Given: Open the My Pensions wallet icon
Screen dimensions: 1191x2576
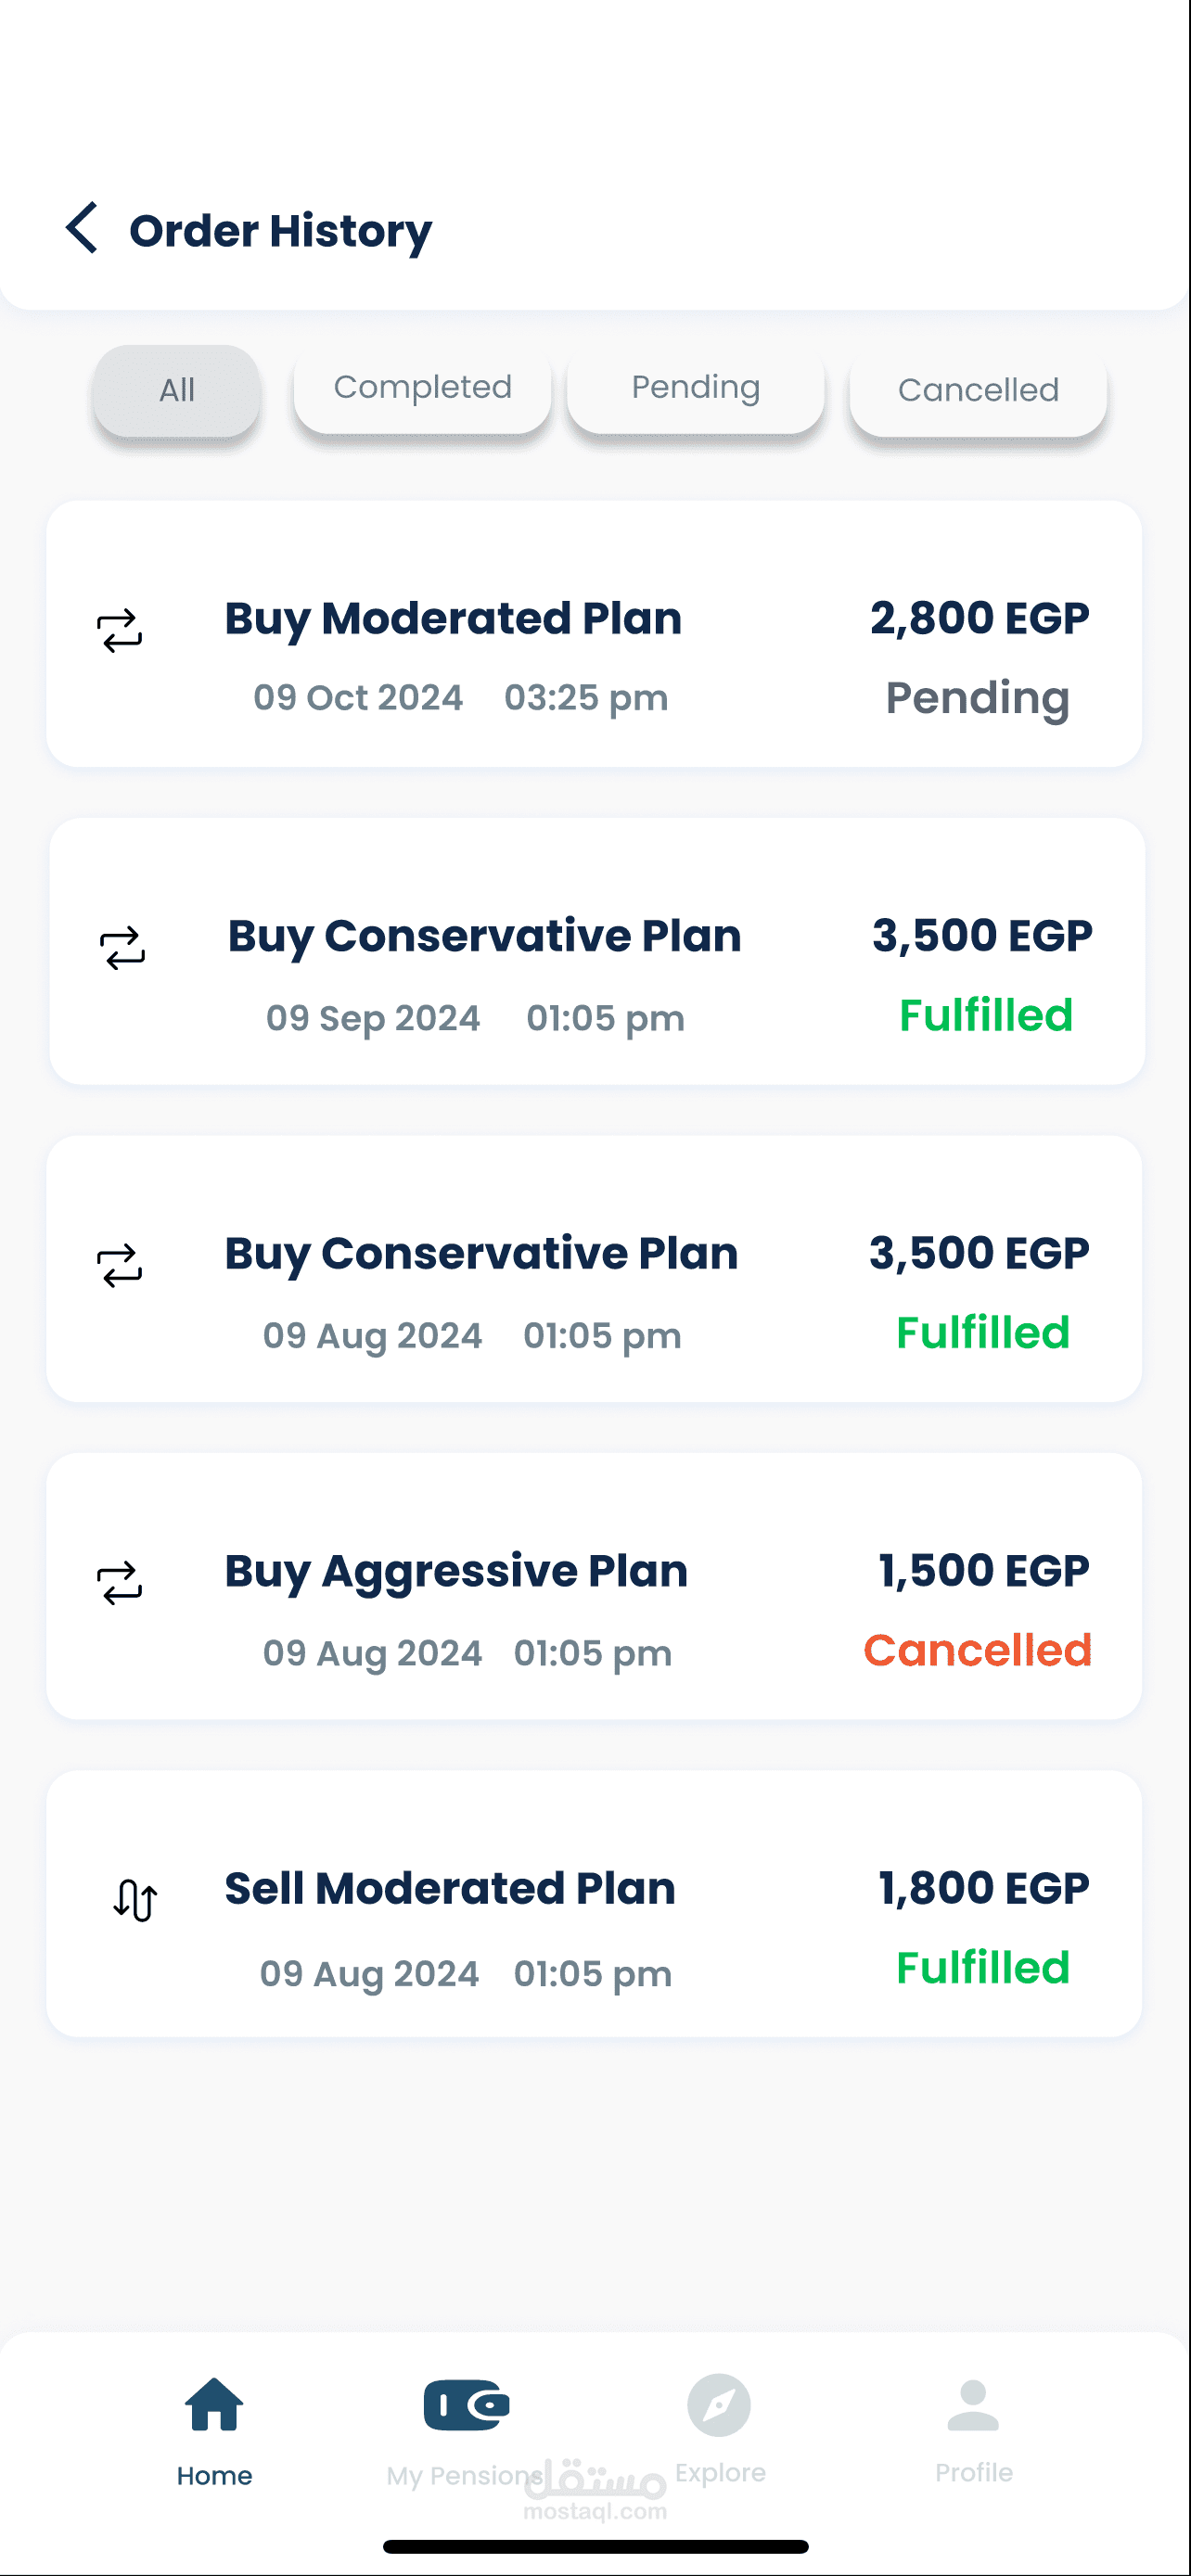Looking at the screenshot, I should pos(466,2406).
